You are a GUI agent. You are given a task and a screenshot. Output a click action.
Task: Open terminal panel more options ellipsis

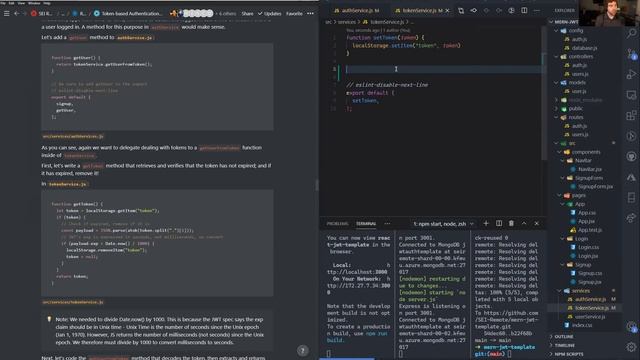(x=387, y=224)
